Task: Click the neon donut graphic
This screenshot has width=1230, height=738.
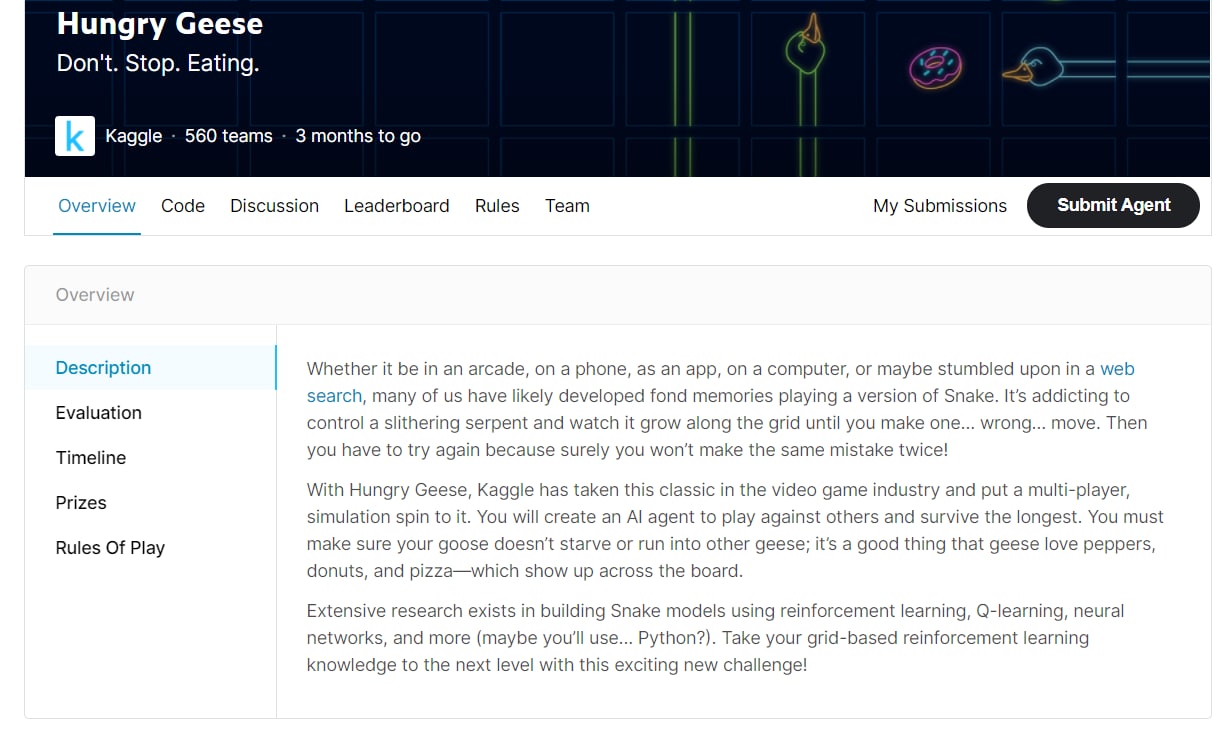Action: tap(936, 67)
